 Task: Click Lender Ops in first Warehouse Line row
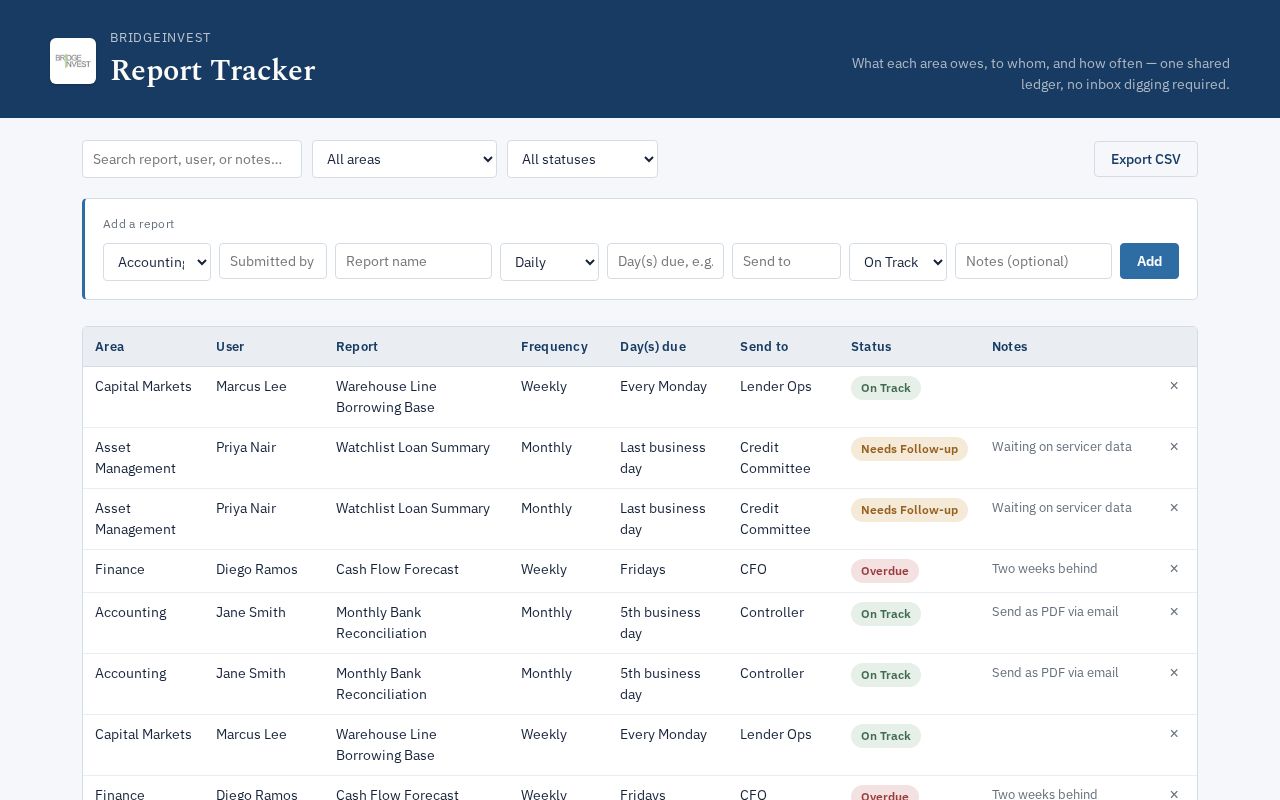(x=776, y=386)
